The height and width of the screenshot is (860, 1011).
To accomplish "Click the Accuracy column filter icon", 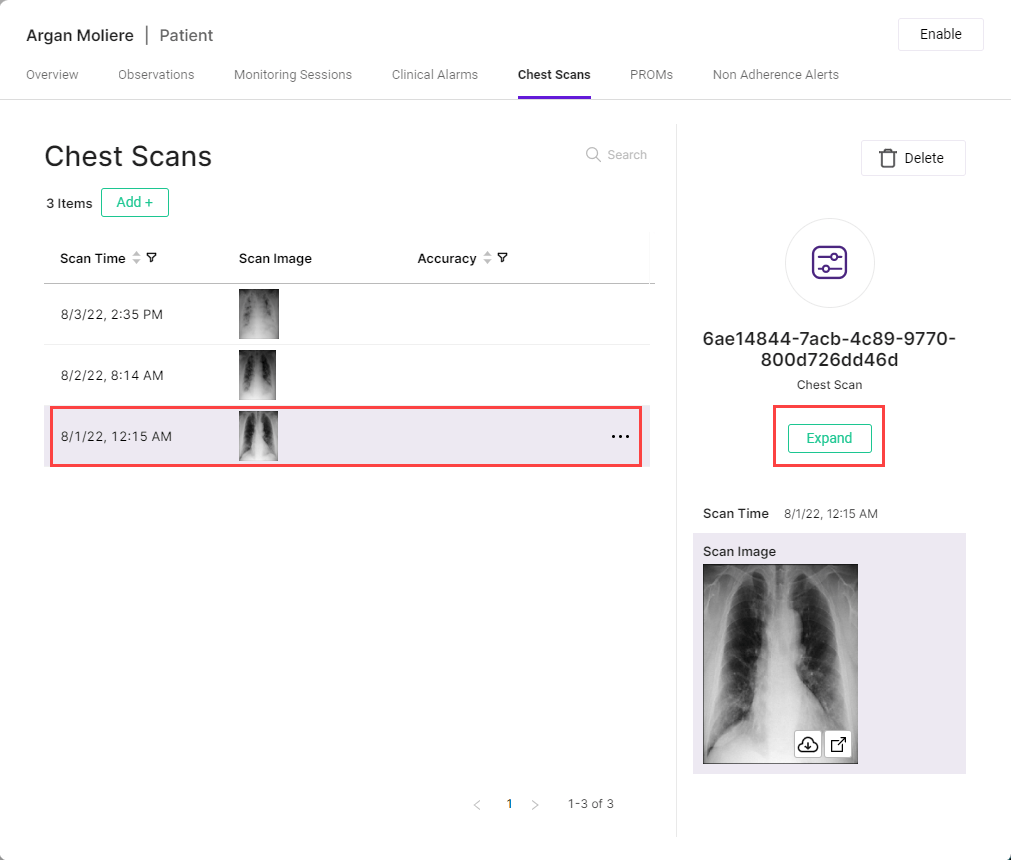I will click(x=502, y=258).
